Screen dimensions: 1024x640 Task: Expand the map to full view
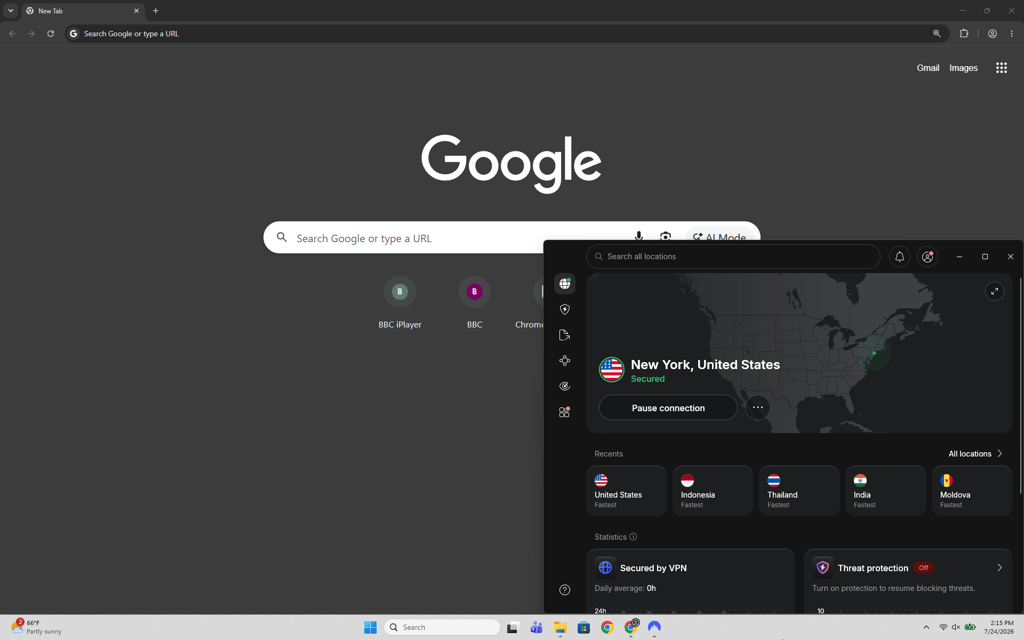[x=994, y=291]
